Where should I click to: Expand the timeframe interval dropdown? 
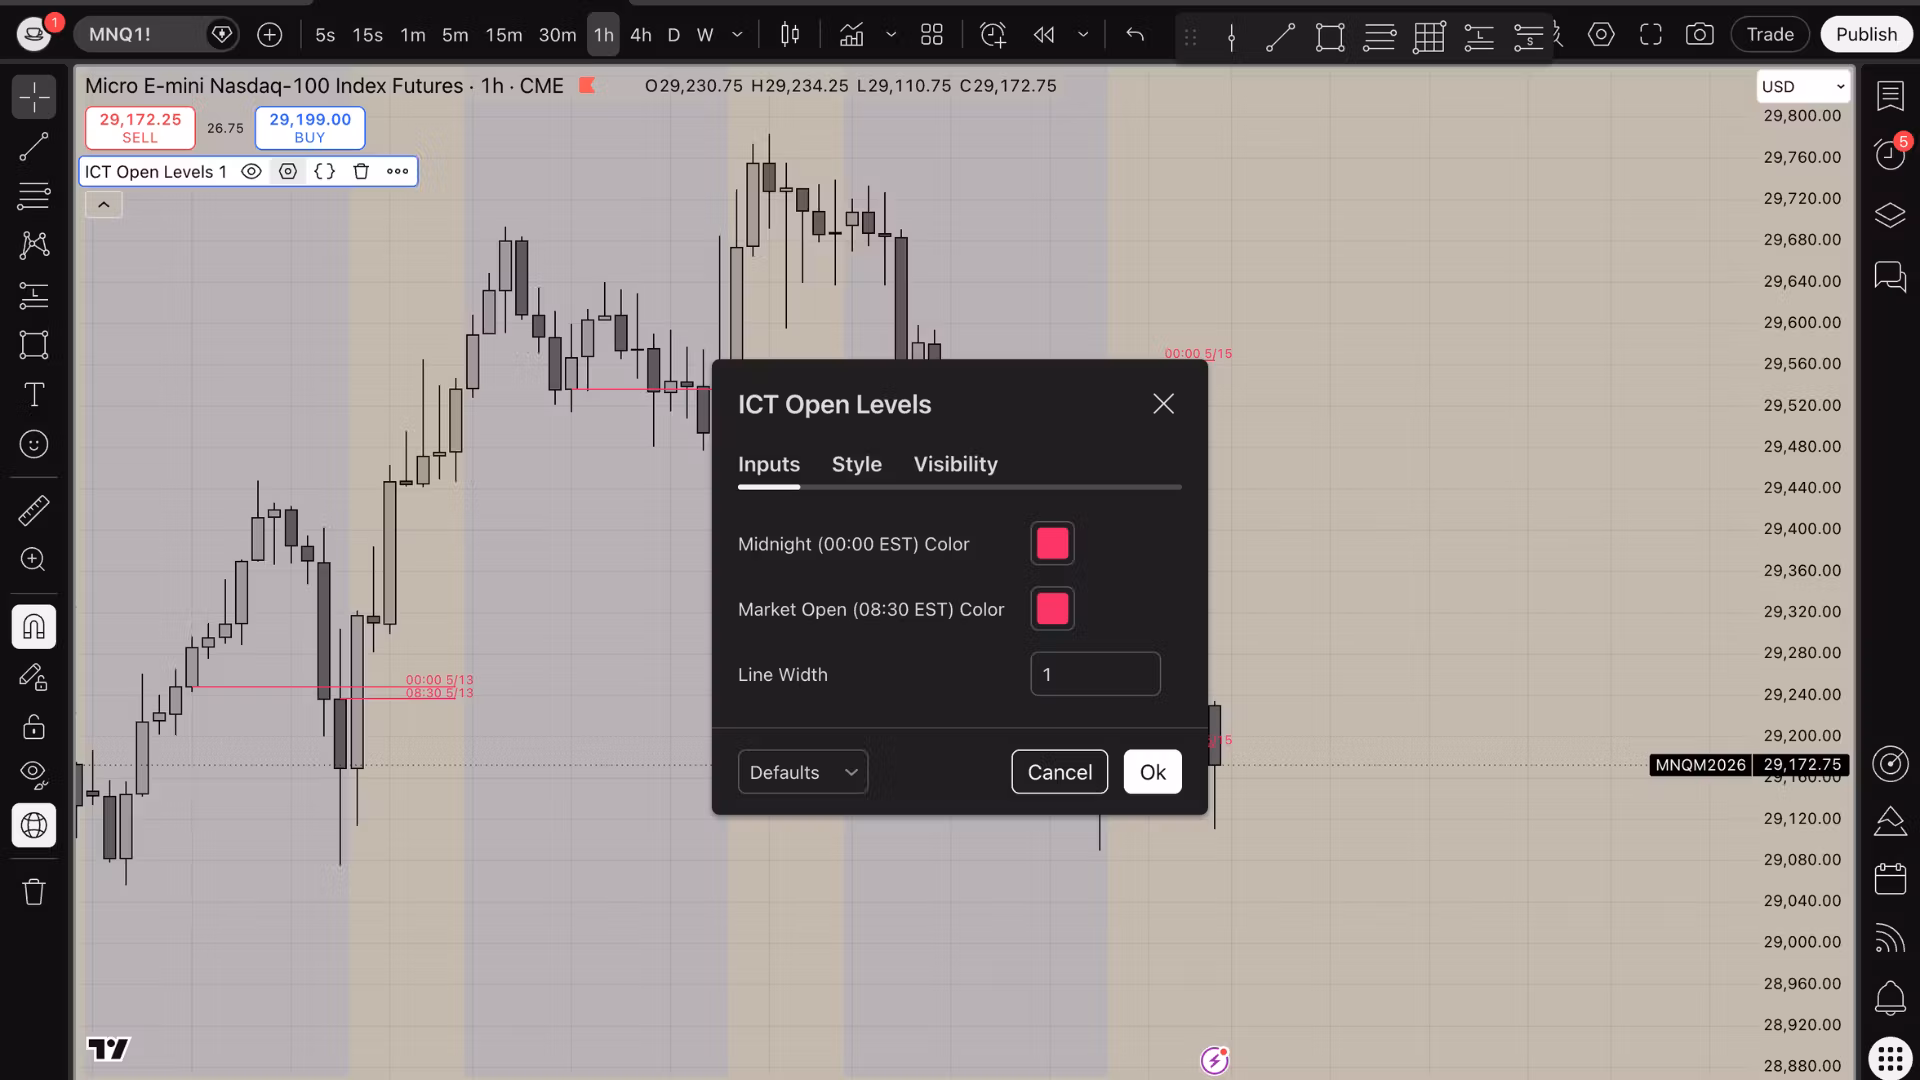pos(738,35)
